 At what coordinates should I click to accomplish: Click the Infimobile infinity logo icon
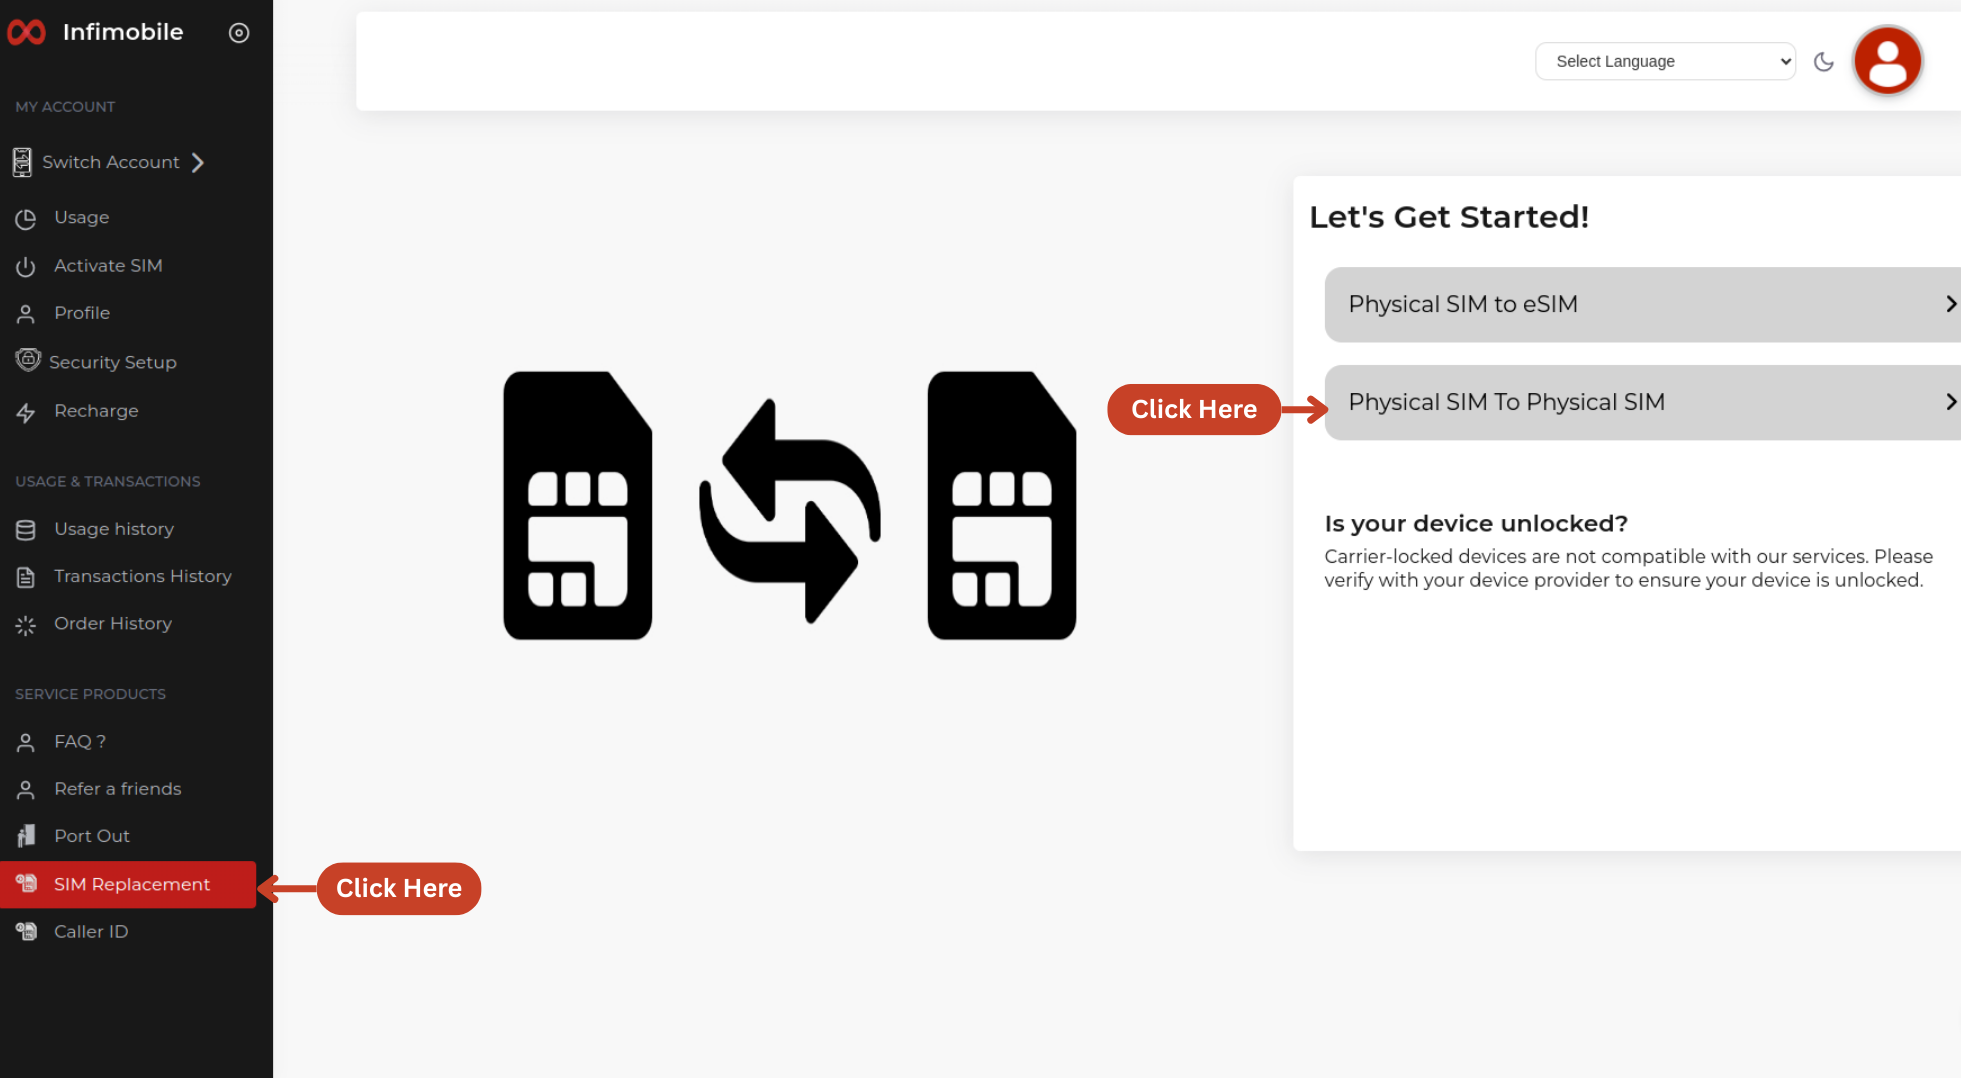pos(27,33)
